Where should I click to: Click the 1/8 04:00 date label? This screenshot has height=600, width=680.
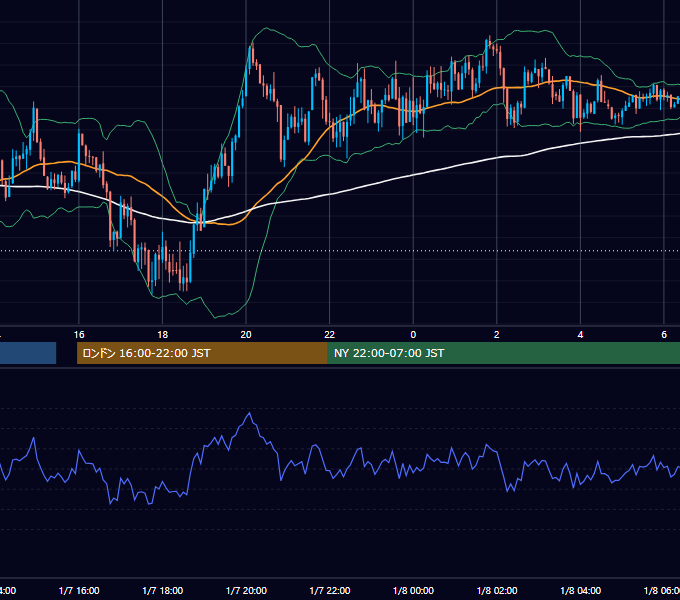581,590
